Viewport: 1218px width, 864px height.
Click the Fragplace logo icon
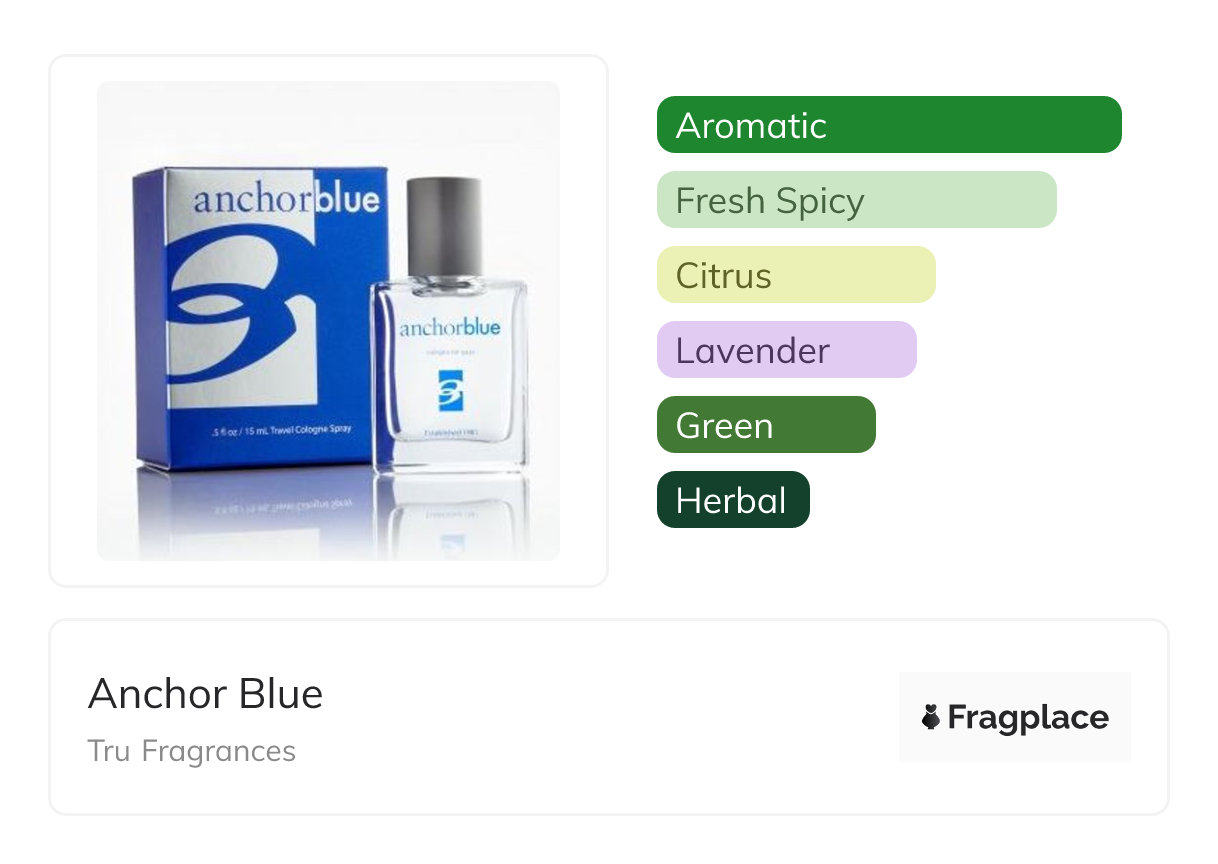(931, 717)
